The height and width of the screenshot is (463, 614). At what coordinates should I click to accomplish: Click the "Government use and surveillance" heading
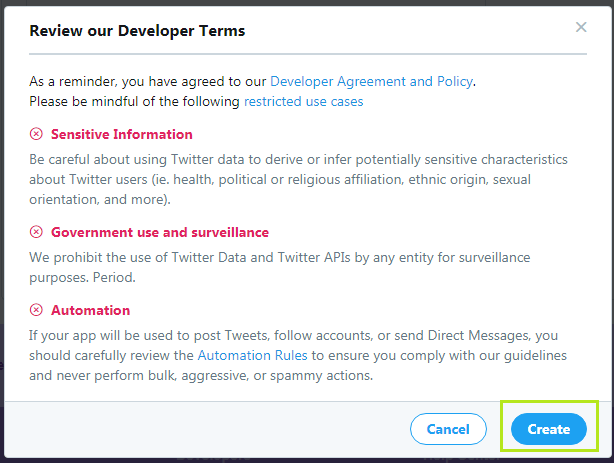click(160, 232)
